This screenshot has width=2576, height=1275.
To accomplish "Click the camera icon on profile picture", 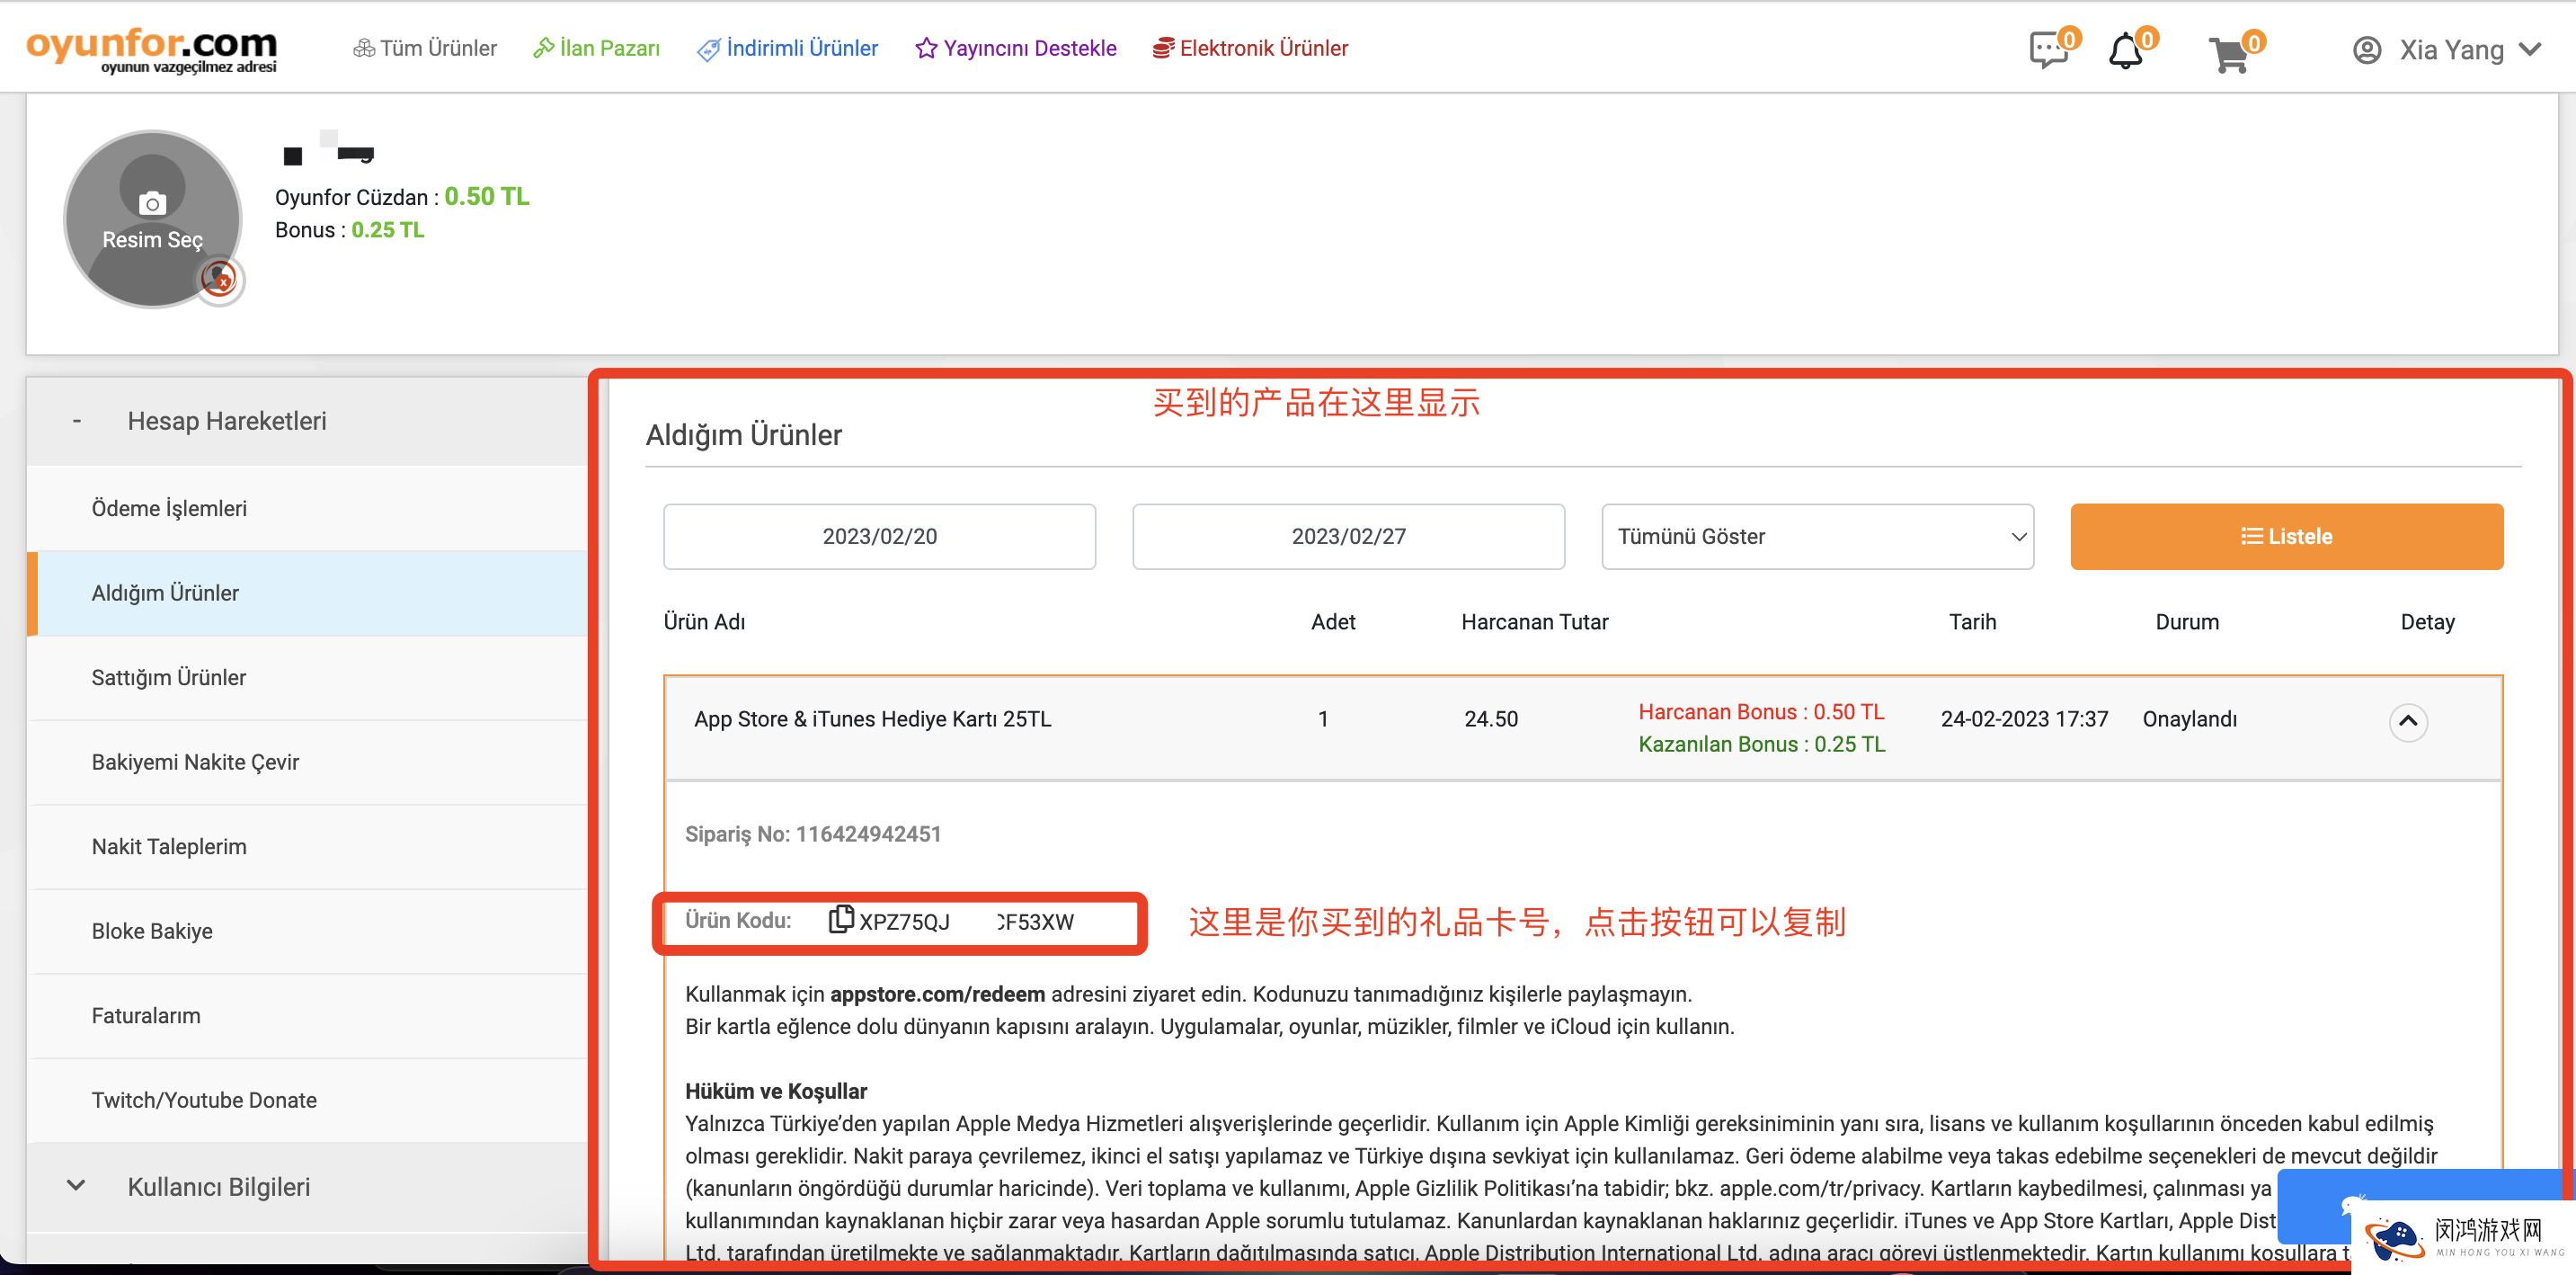I will point(152,204).
